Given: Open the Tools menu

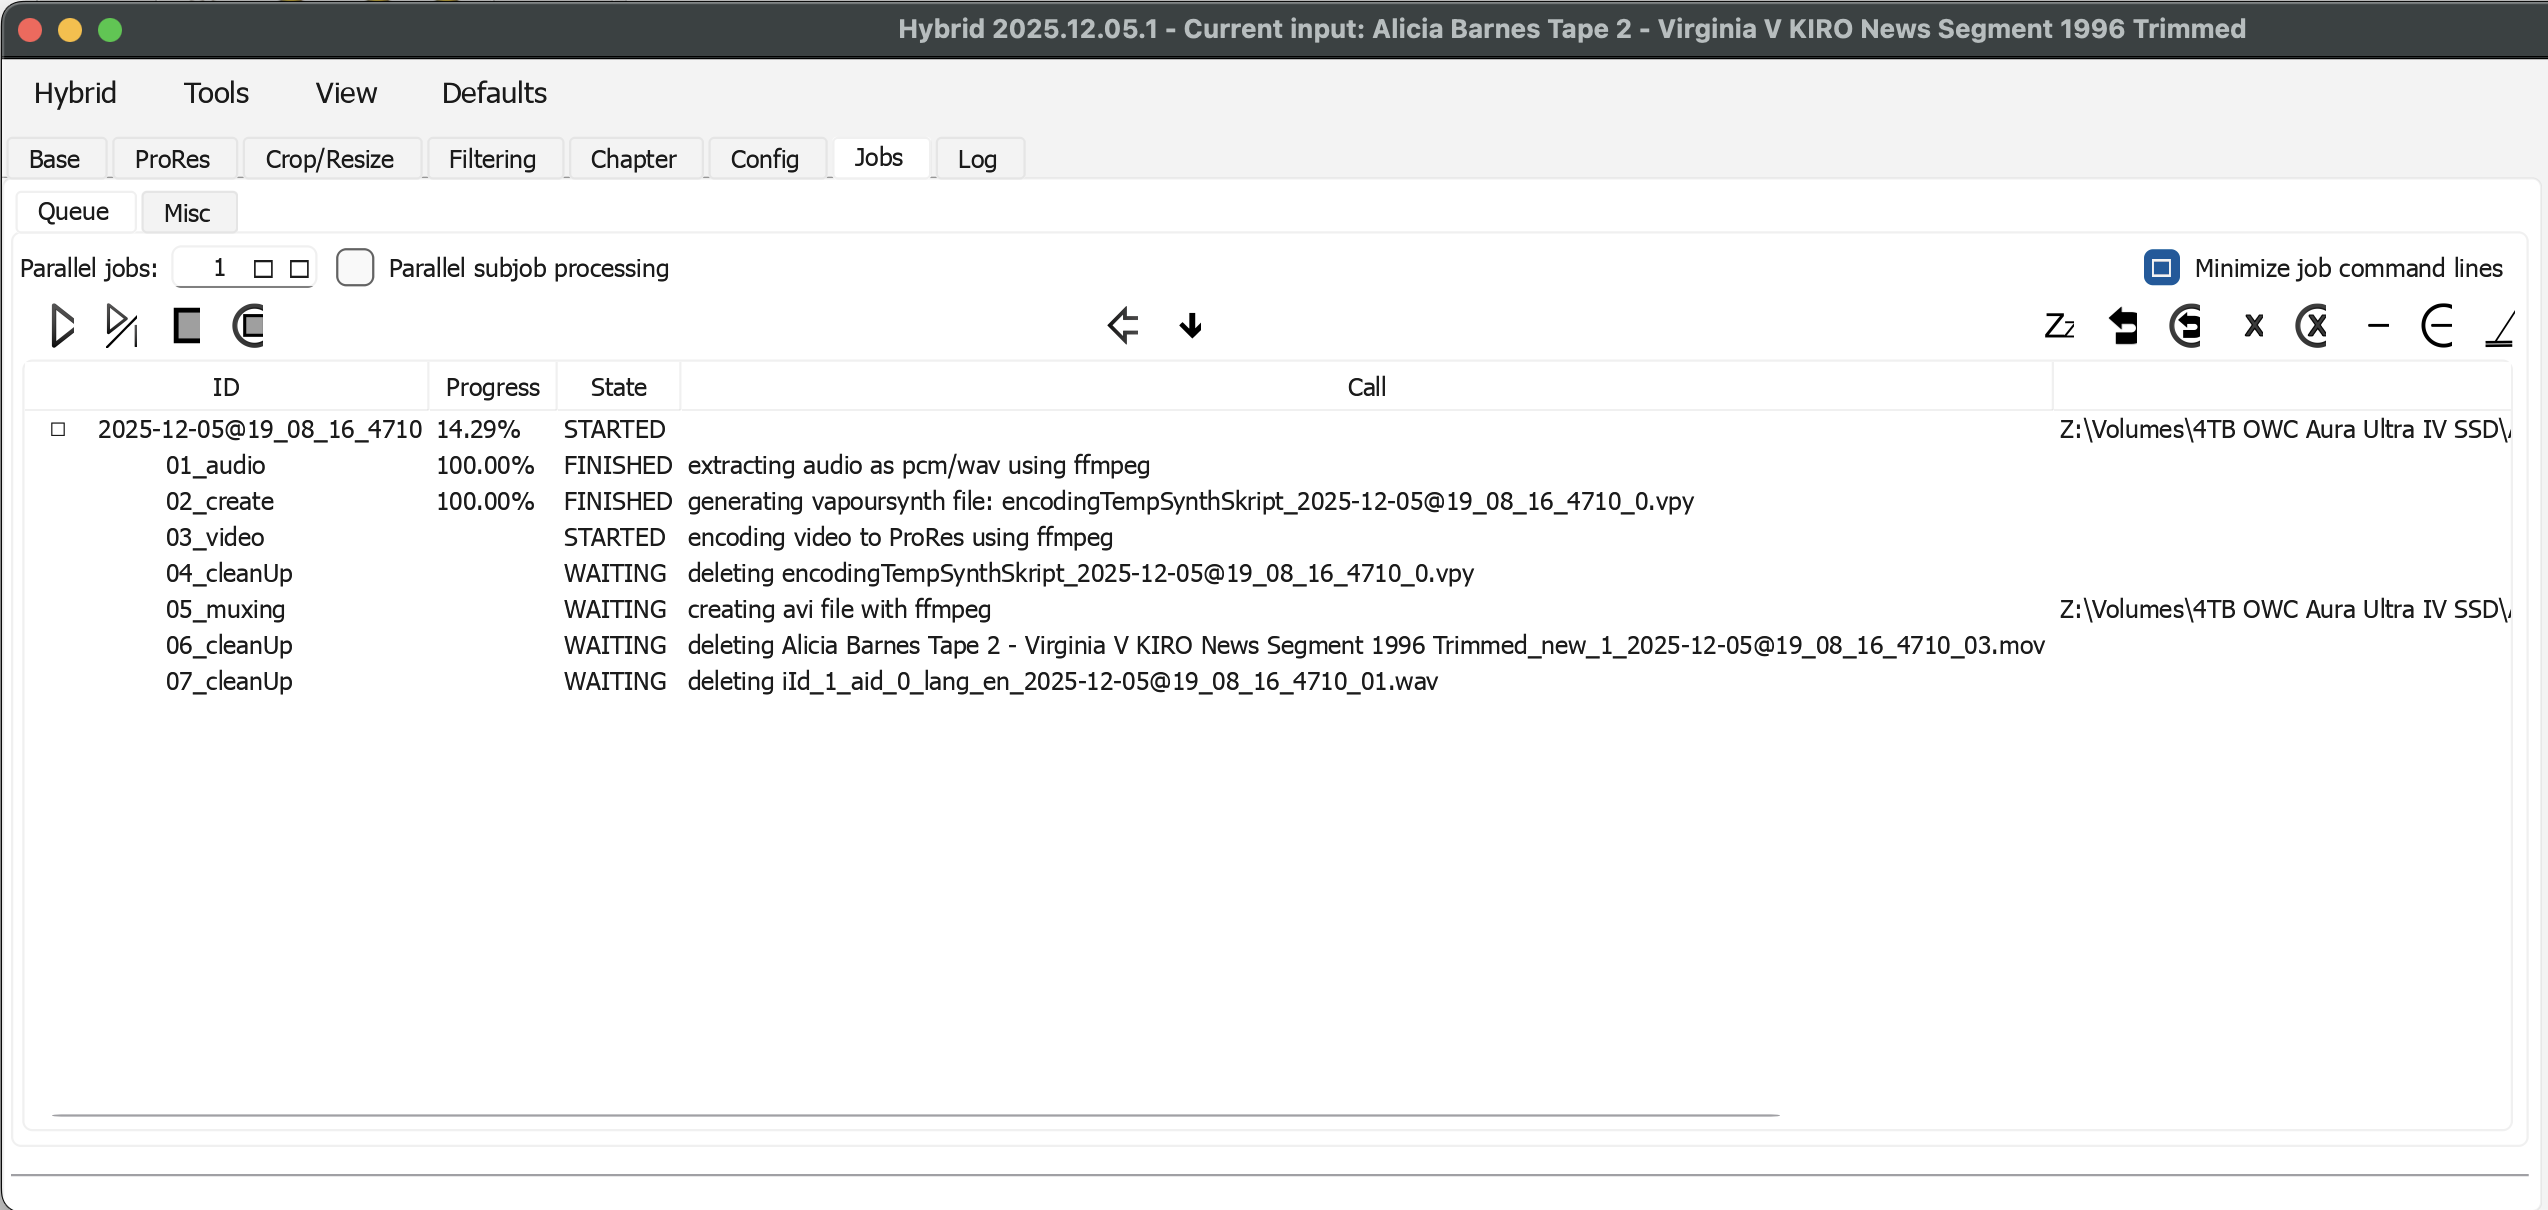Looking at the screenshot, I should point(216,93).
